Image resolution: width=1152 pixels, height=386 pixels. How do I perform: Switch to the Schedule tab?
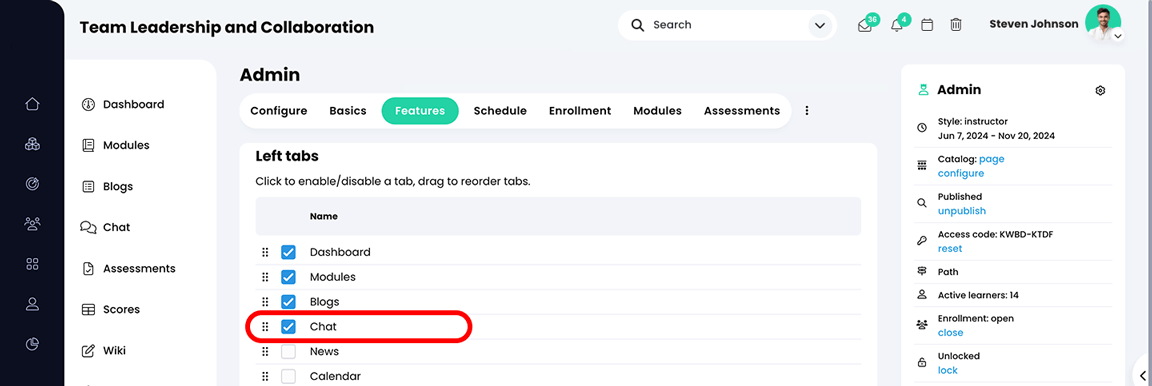click(x=500, y=111)
